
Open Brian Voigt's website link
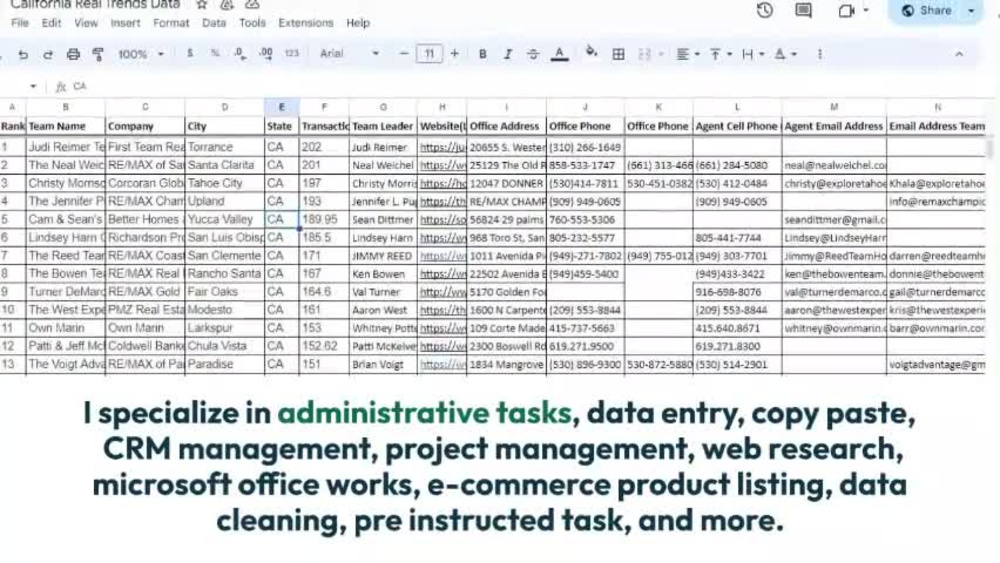coord(442,365)
